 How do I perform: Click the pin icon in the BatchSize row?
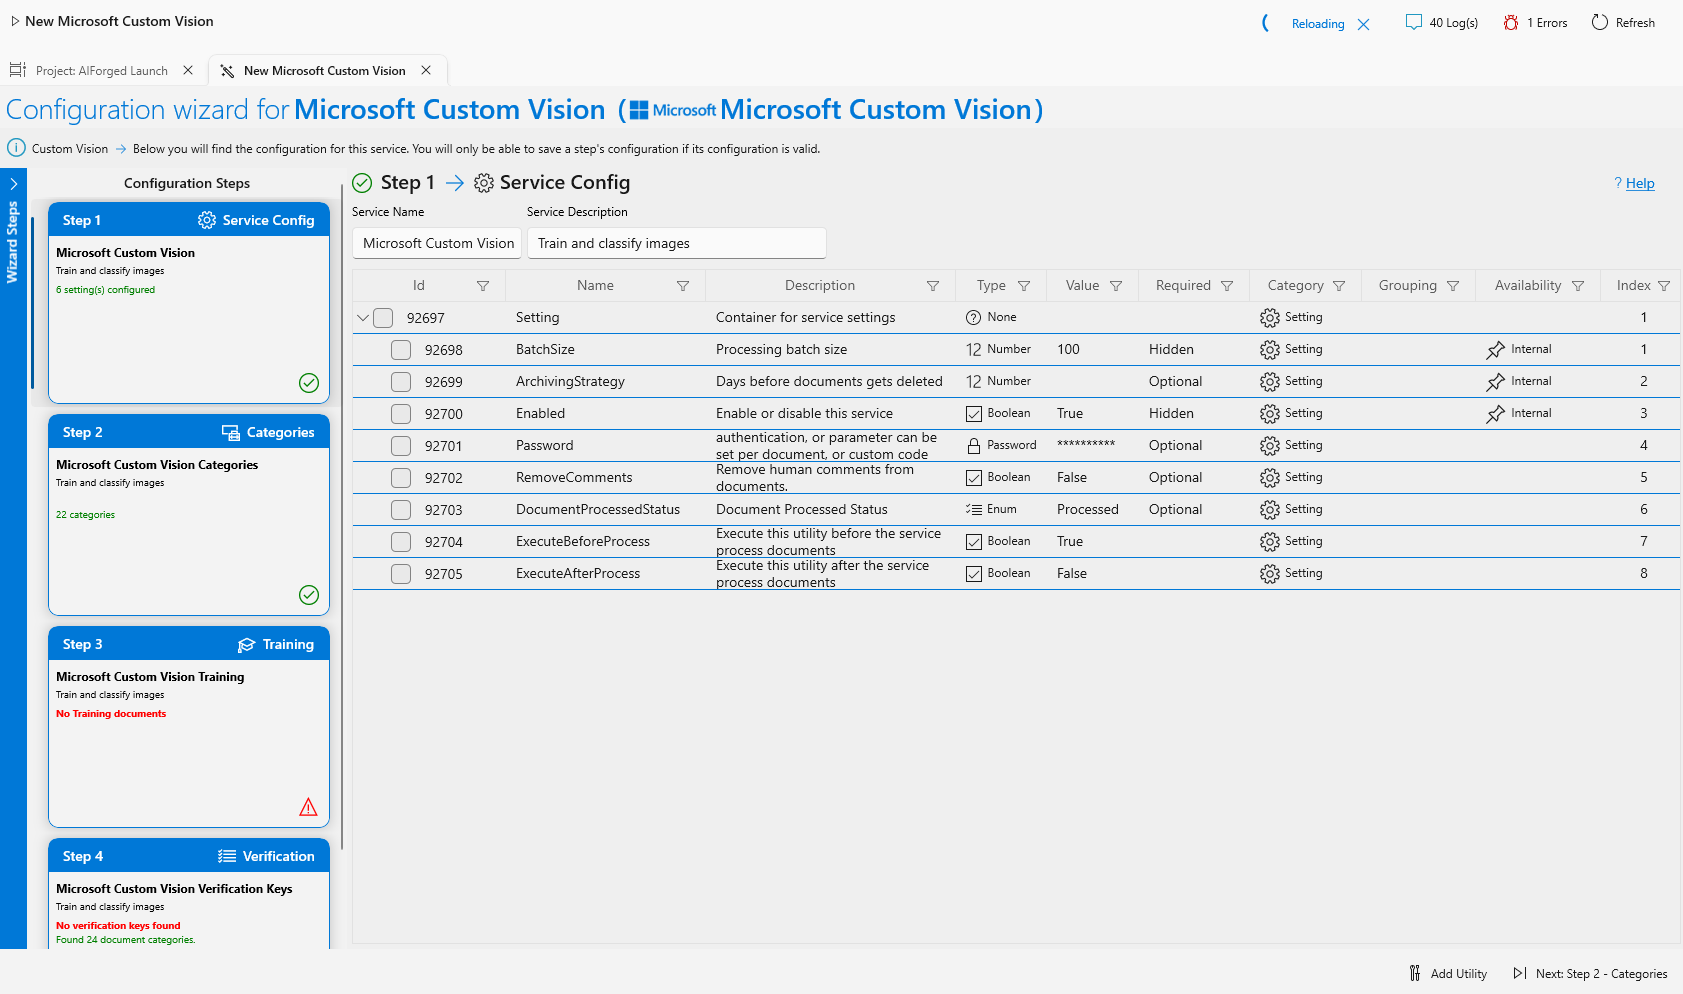click(x=1496, y=350)
